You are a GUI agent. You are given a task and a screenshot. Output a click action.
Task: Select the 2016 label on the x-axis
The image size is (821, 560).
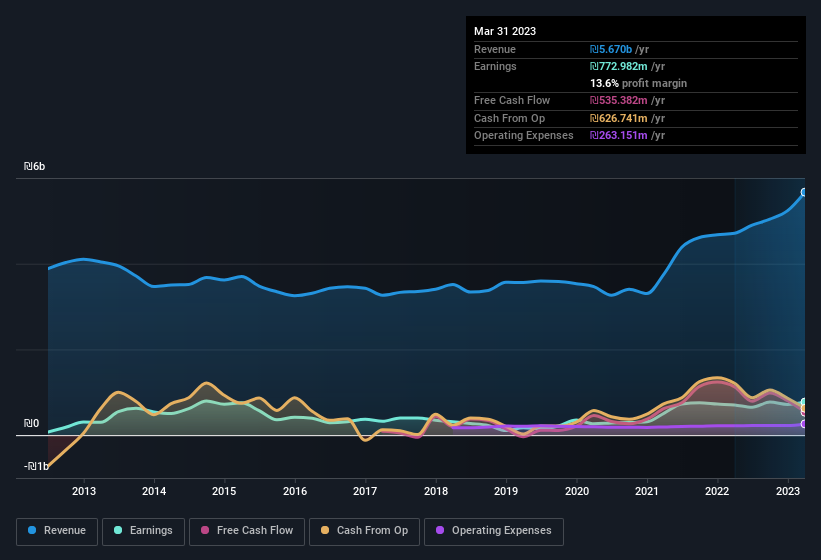pyautogui.click(x=295, y=491)
